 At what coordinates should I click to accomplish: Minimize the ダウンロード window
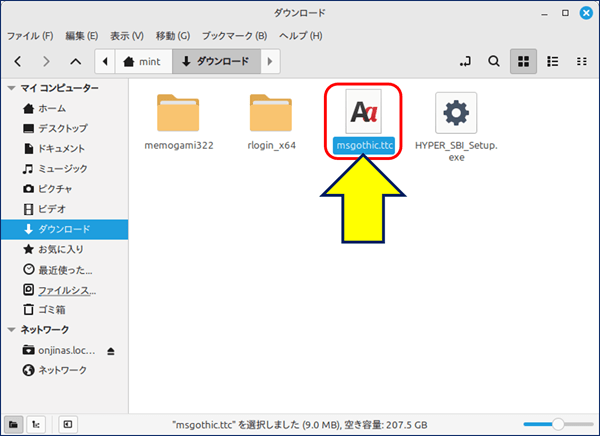pos(545,14)
